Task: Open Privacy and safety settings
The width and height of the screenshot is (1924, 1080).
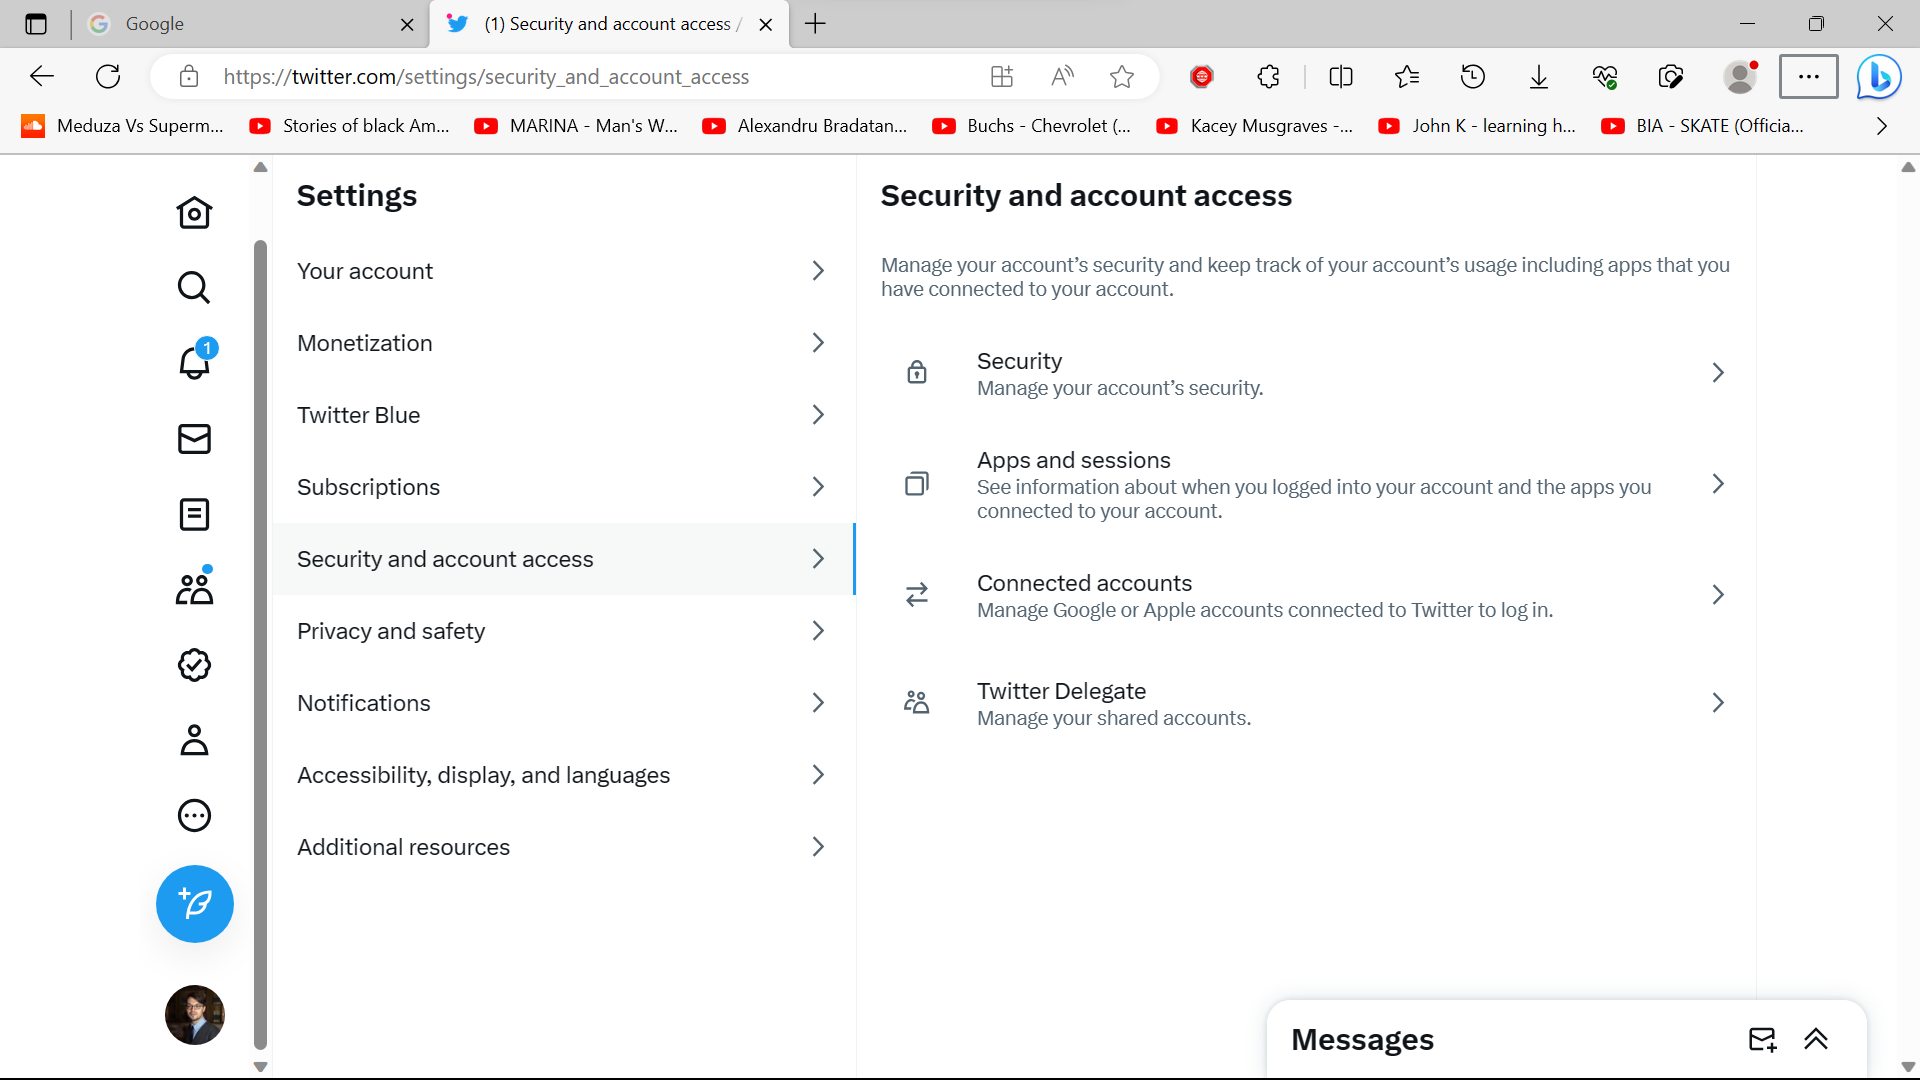Action: pyautogui.click(x=564, y=631)
